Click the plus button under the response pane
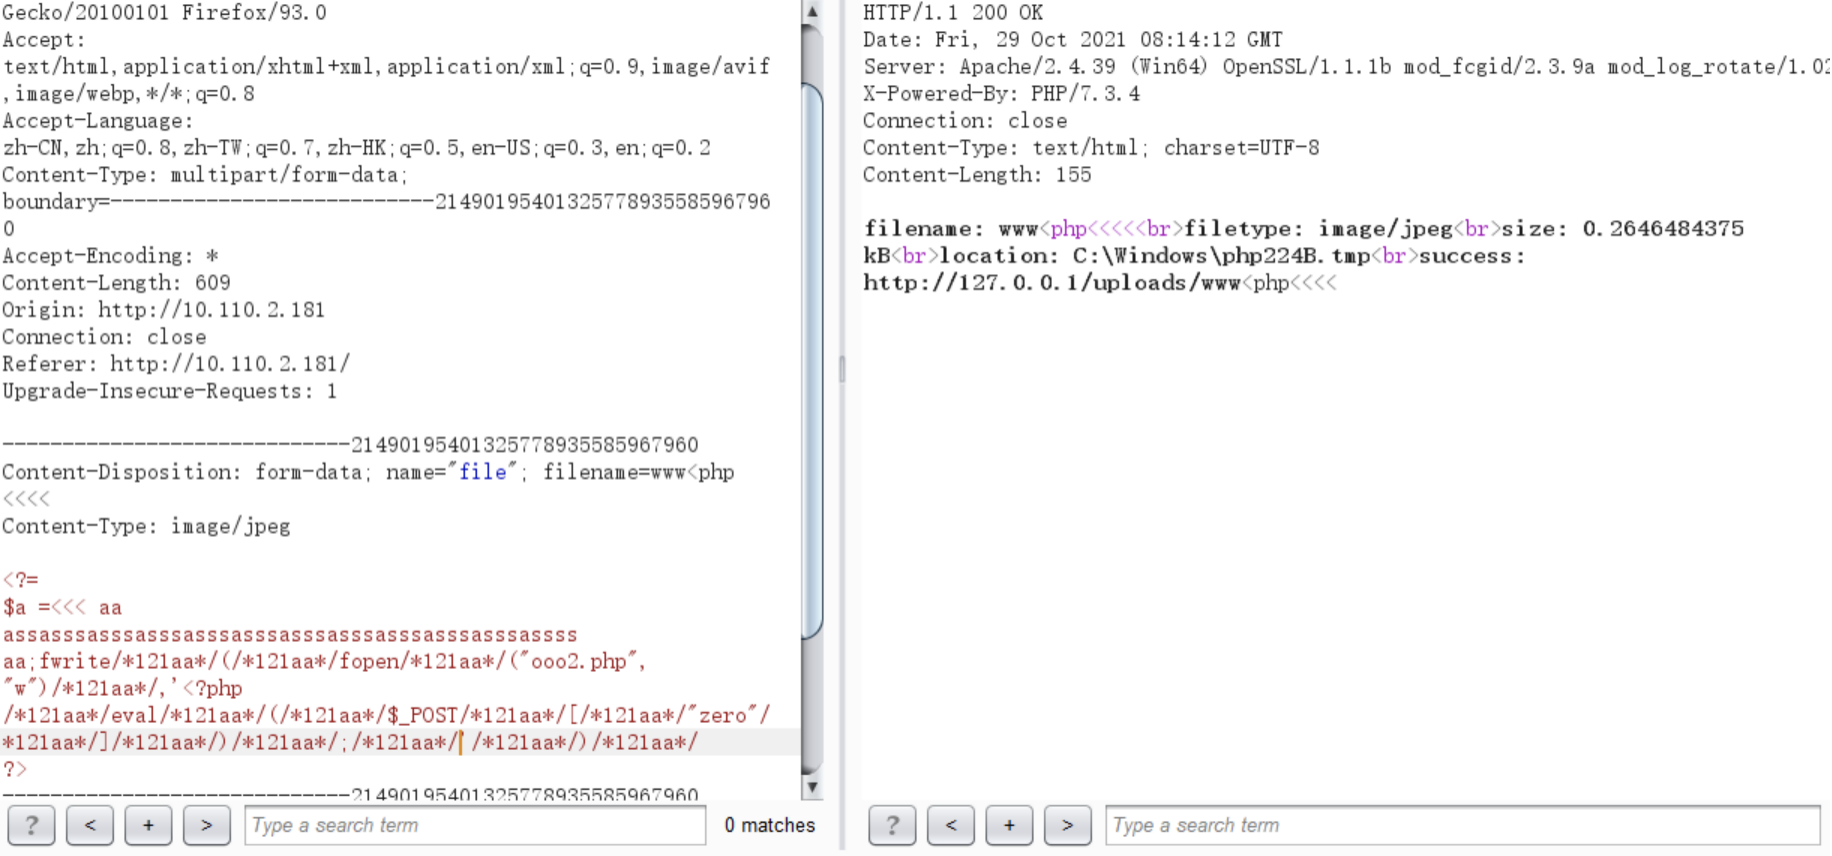 [1009, 825]
